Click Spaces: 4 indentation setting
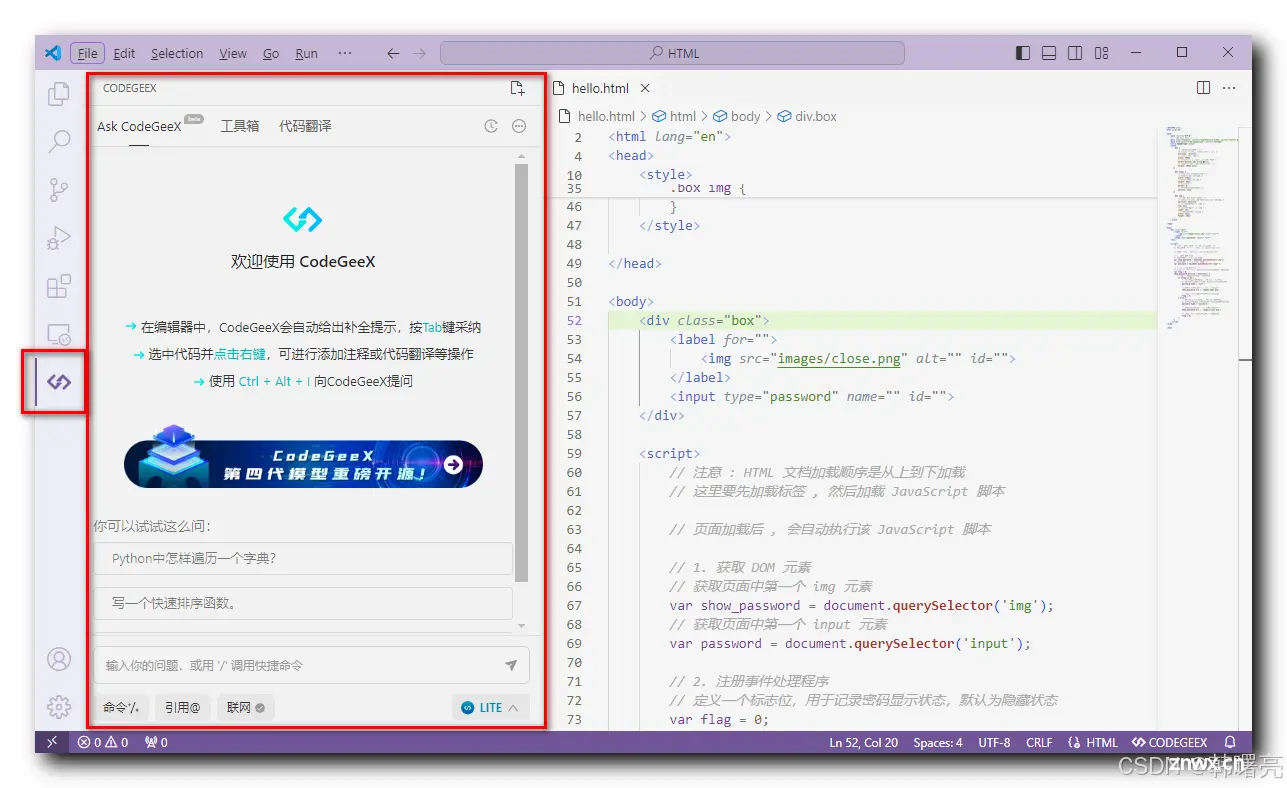 point(938,742)
